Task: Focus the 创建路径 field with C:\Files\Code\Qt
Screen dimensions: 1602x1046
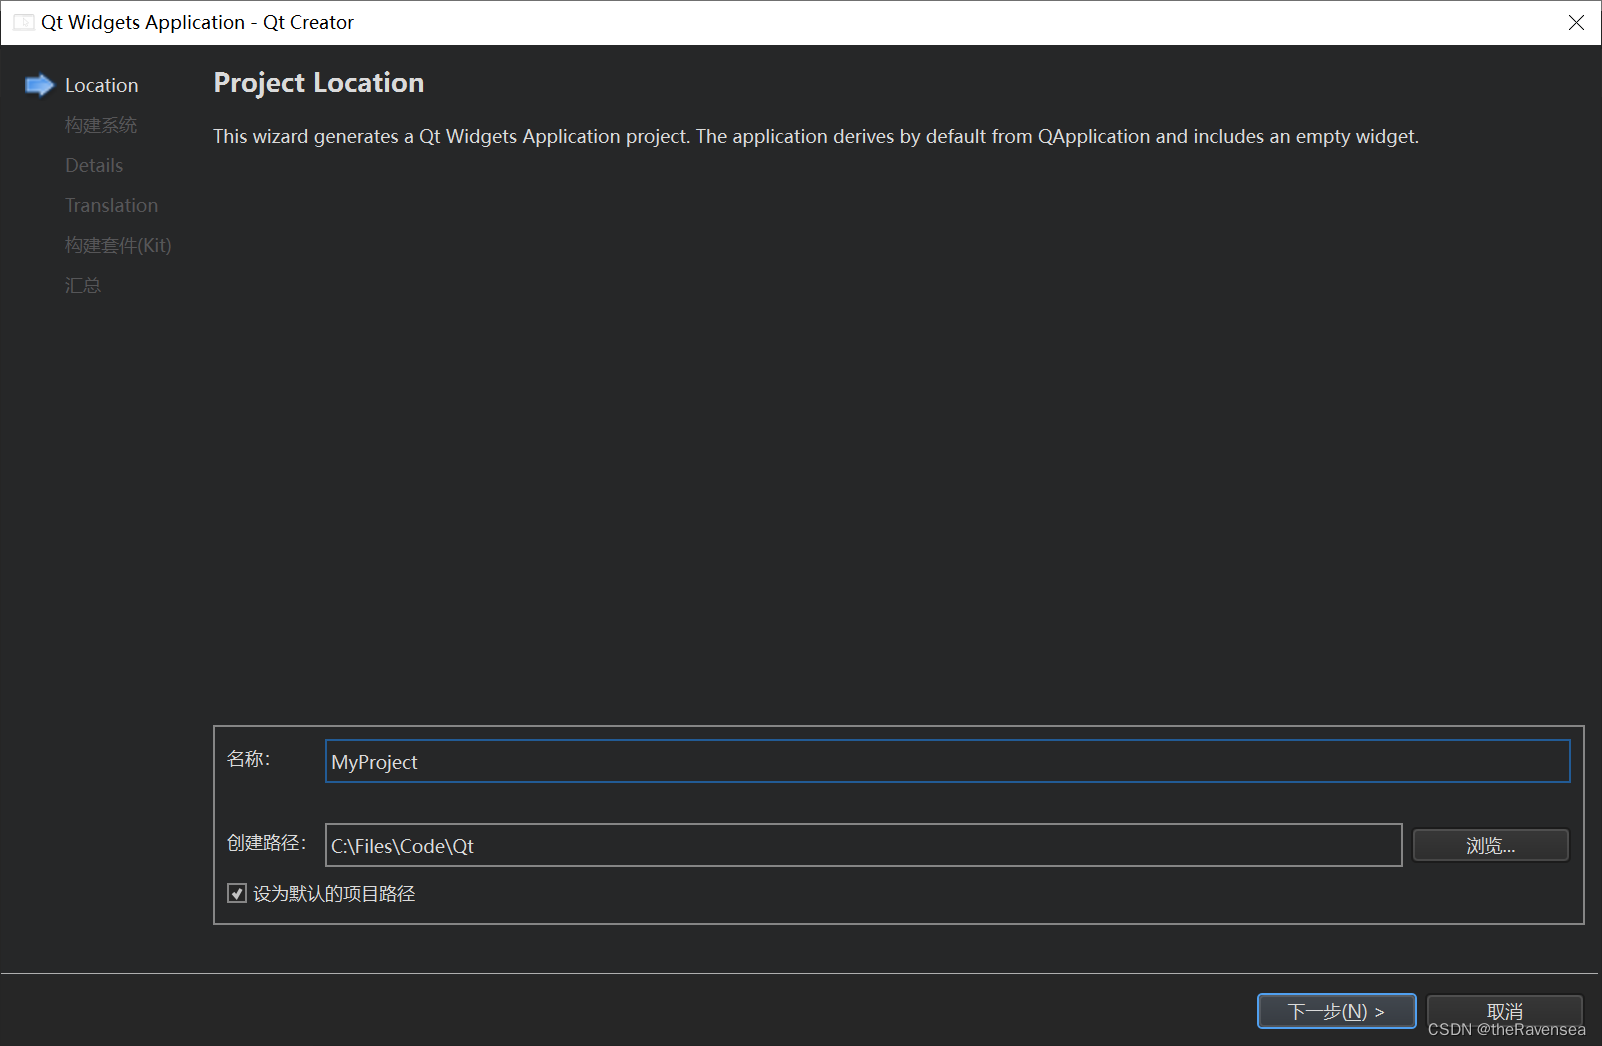Action: click(x=863, y=845)
